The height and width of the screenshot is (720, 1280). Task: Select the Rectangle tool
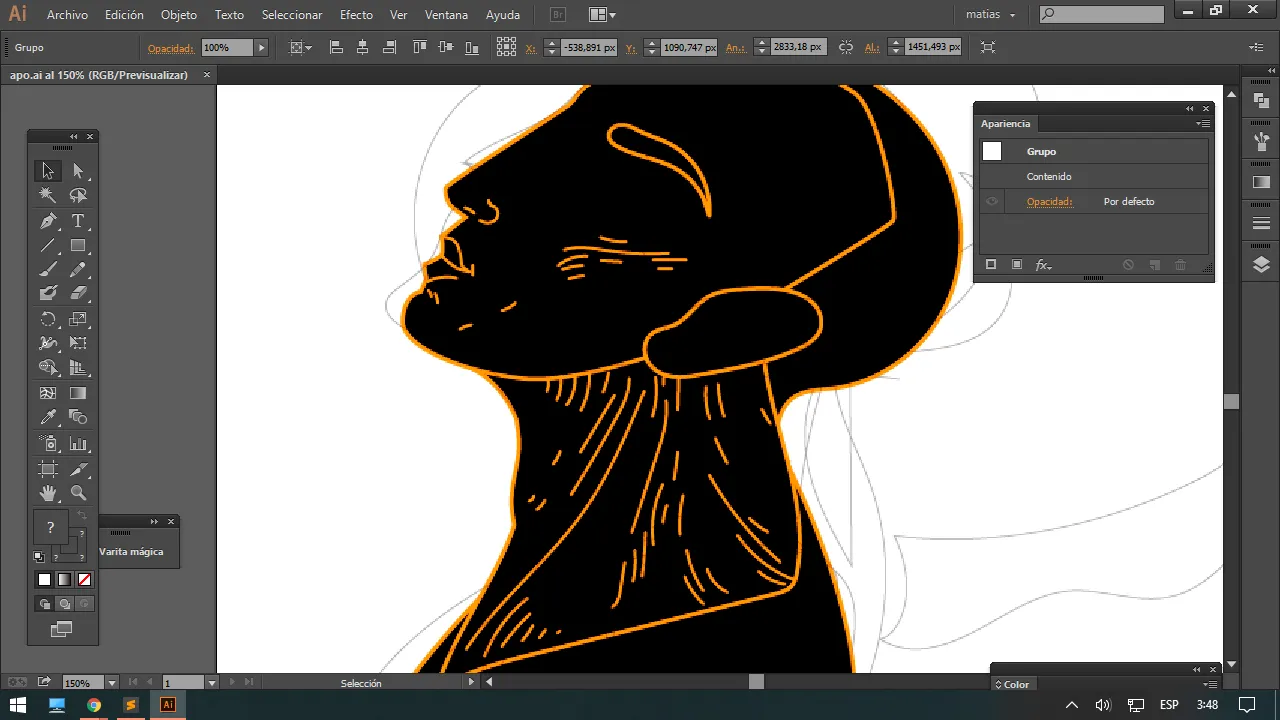pyautogui.click(x=78, y=245)
